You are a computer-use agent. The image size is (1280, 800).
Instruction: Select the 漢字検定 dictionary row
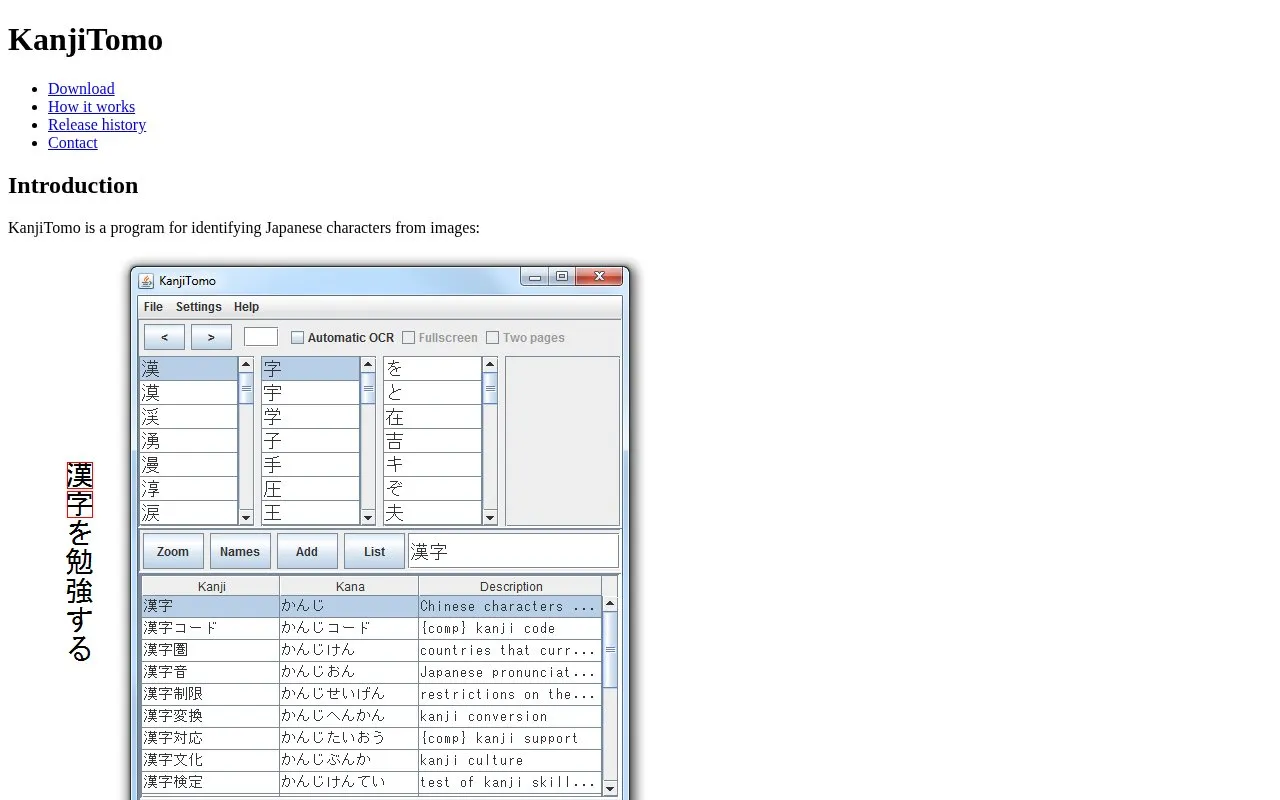(x=371, y=782)
